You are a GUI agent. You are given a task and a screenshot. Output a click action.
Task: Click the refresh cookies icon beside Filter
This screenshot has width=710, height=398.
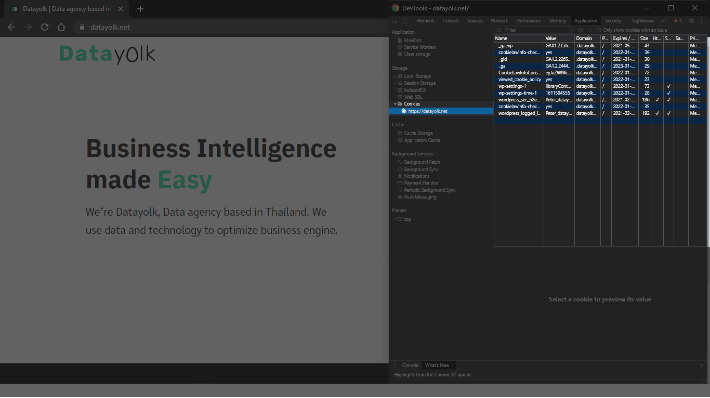[499, 30]
